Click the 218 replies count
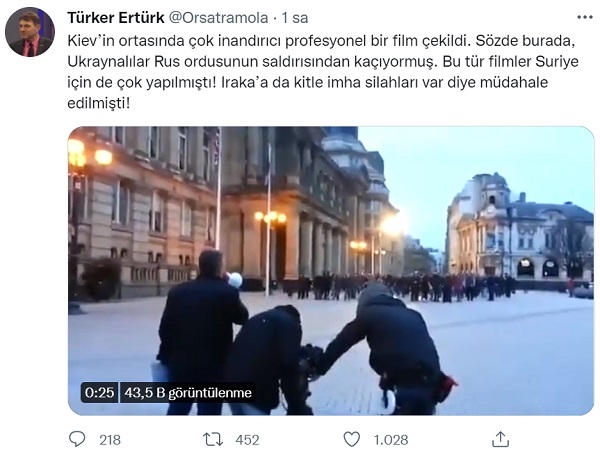 [x=110, y=440]
